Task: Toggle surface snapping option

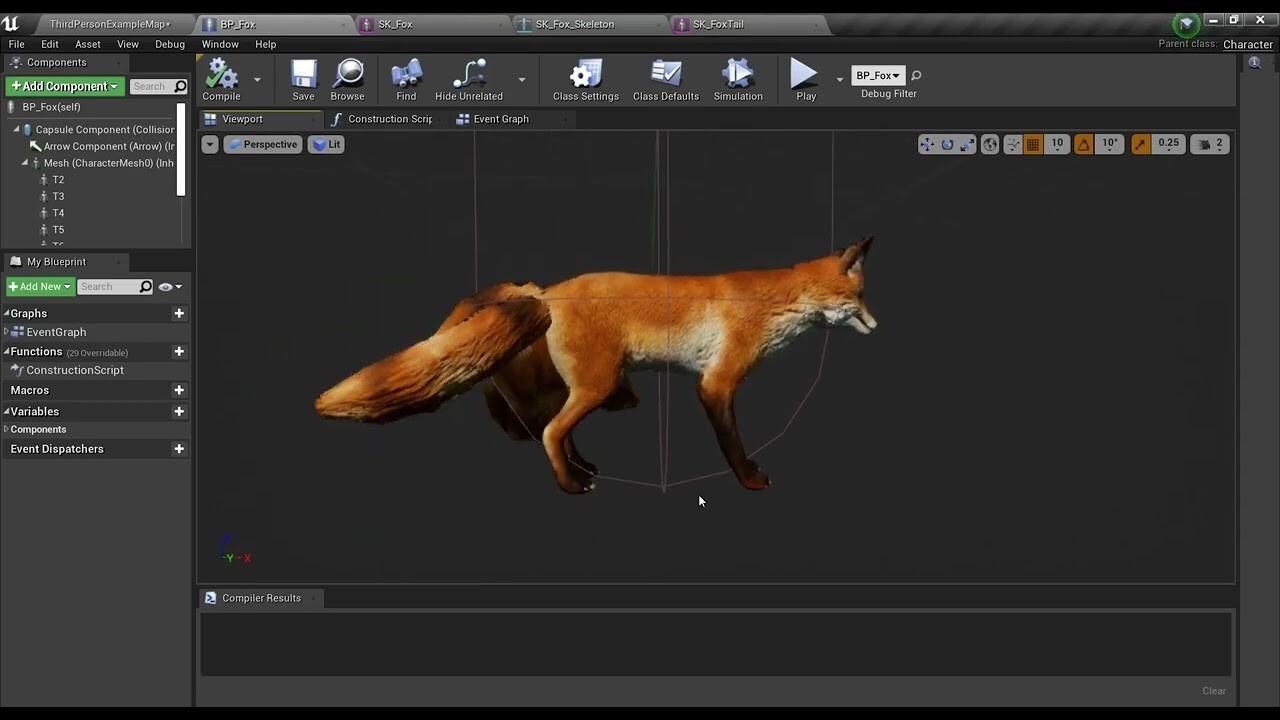Action: coord(1013,144)
